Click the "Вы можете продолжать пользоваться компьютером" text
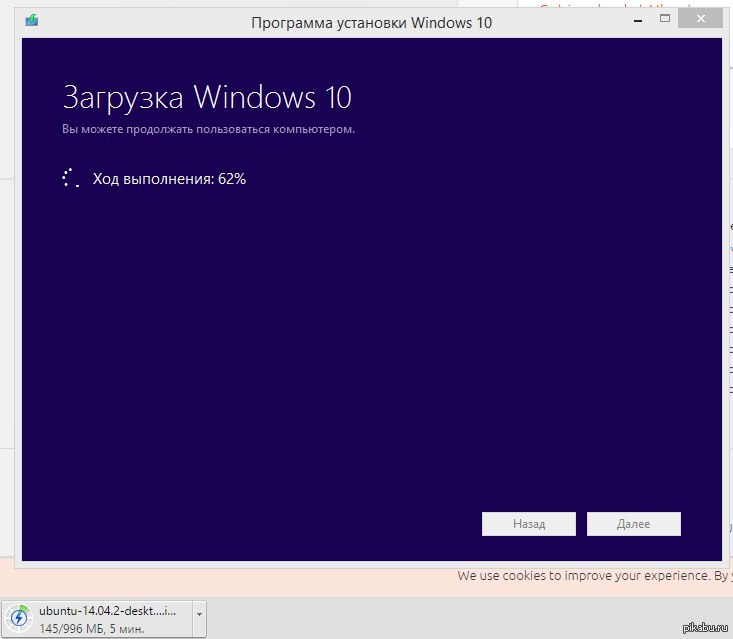The height and width of the screenshot is (639, 733). click(208, 129)
